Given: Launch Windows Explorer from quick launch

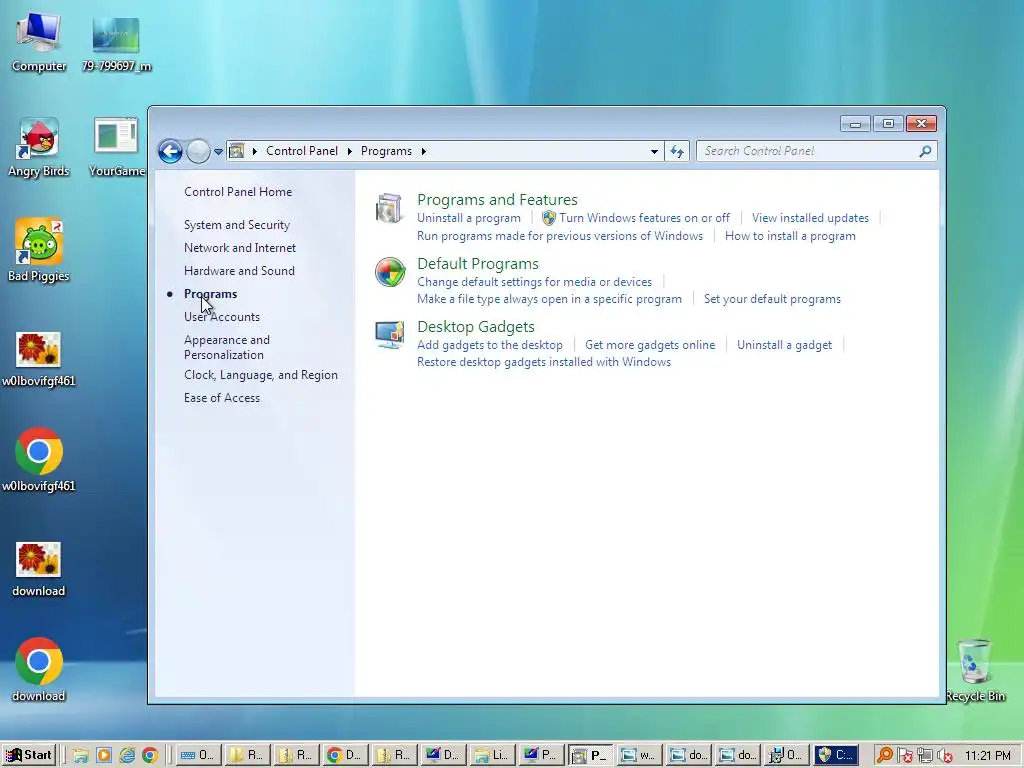Looking at the screenshot, I should coord(80,756).
